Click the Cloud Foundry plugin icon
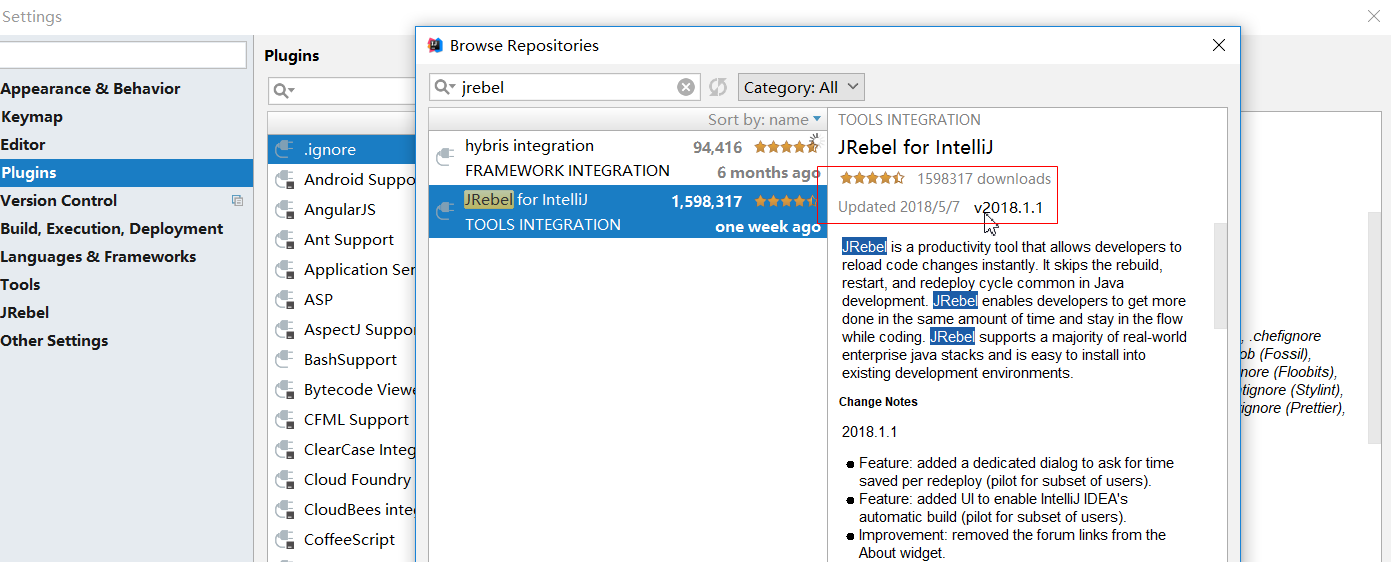The height and width of the screenshot is (562, 1391). coord(285,480)
